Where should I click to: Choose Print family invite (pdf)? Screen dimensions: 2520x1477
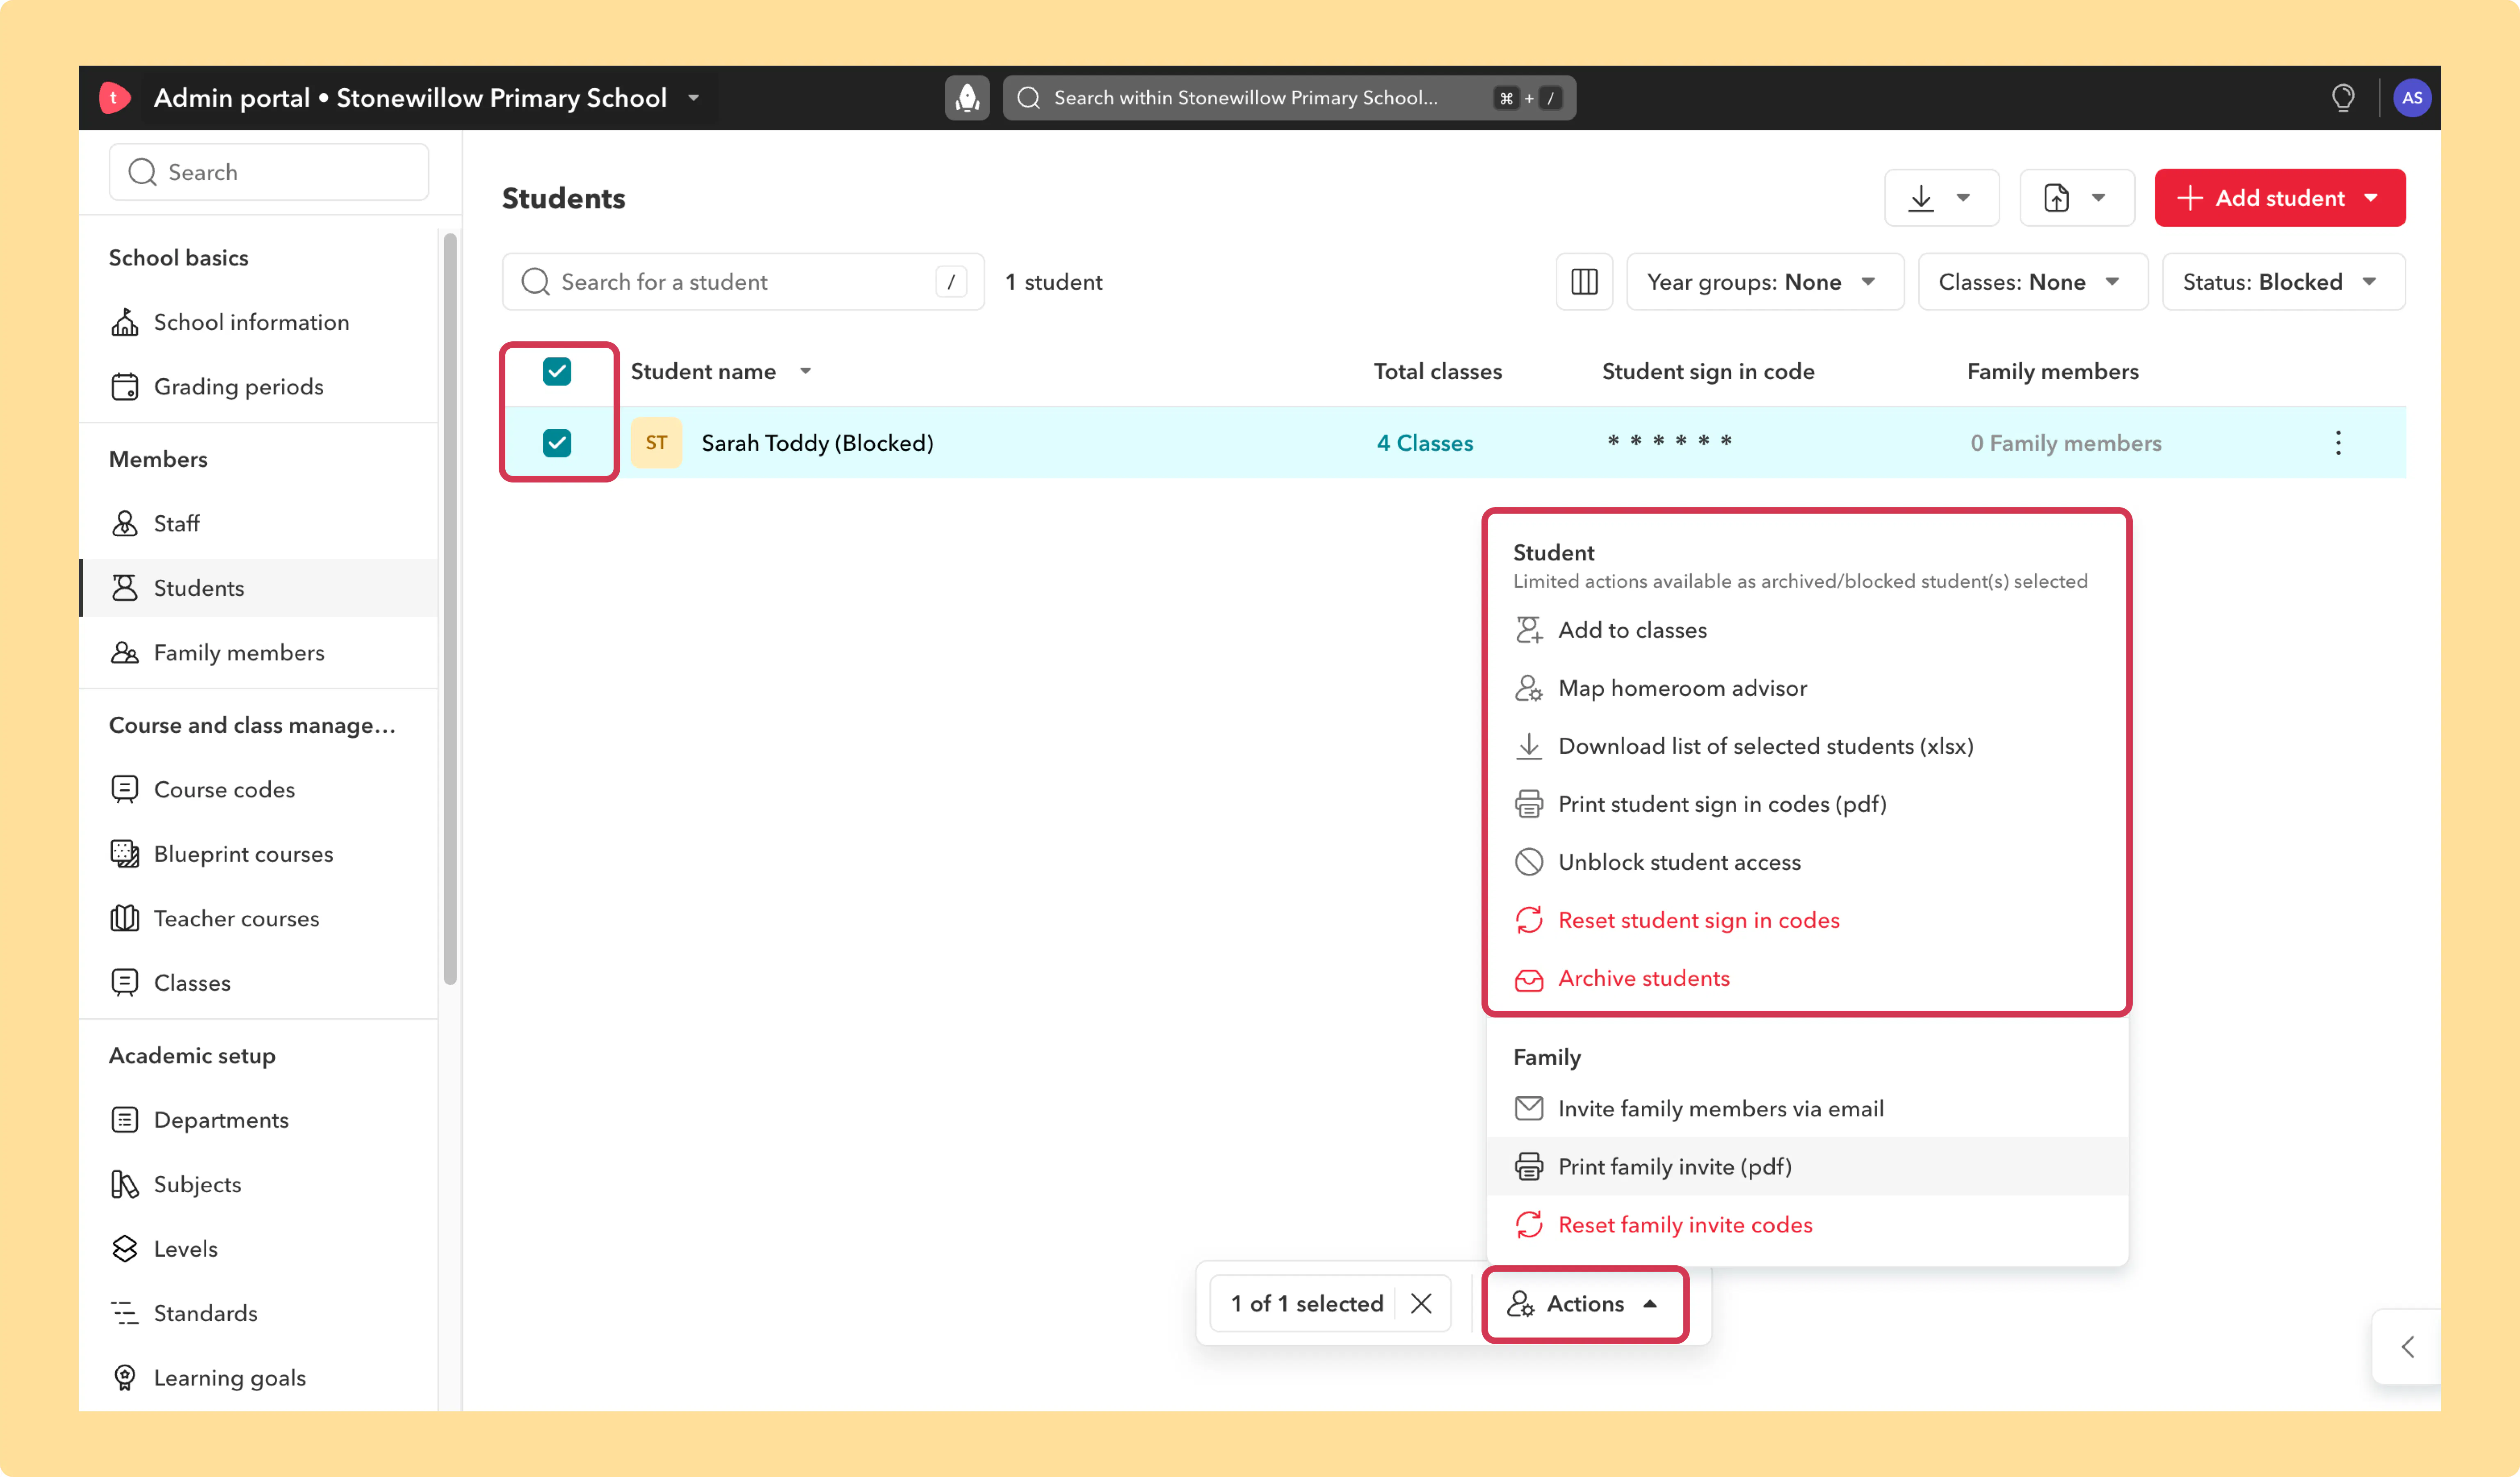(1807, 1167)
